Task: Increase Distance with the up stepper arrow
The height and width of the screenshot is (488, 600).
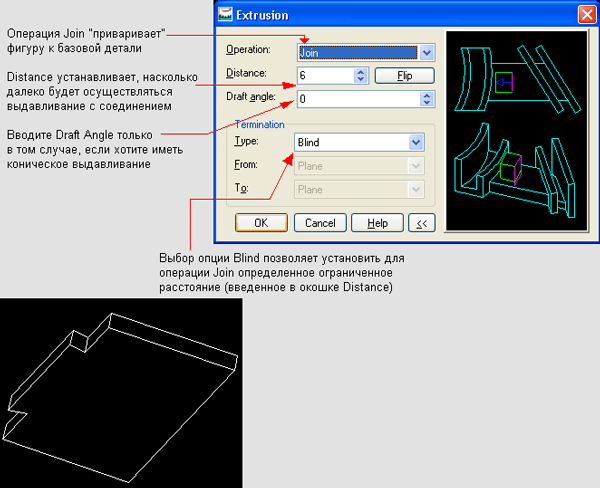Action: click(359, 71)
